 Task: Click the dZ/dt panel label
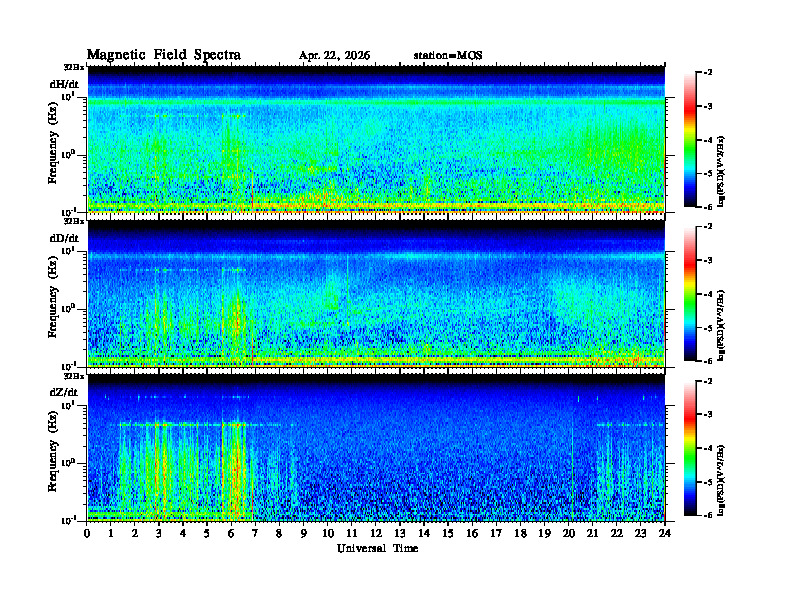[64, 392]
